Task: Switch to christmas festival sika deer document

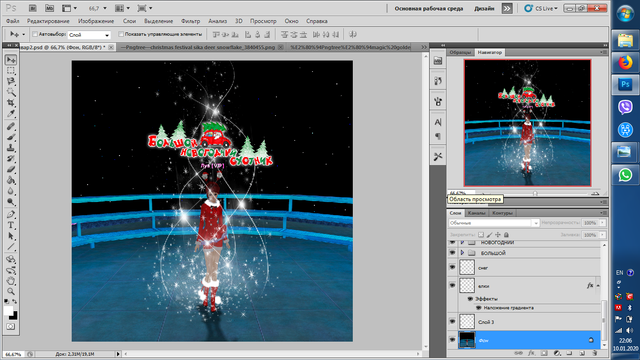Action: 198,47
